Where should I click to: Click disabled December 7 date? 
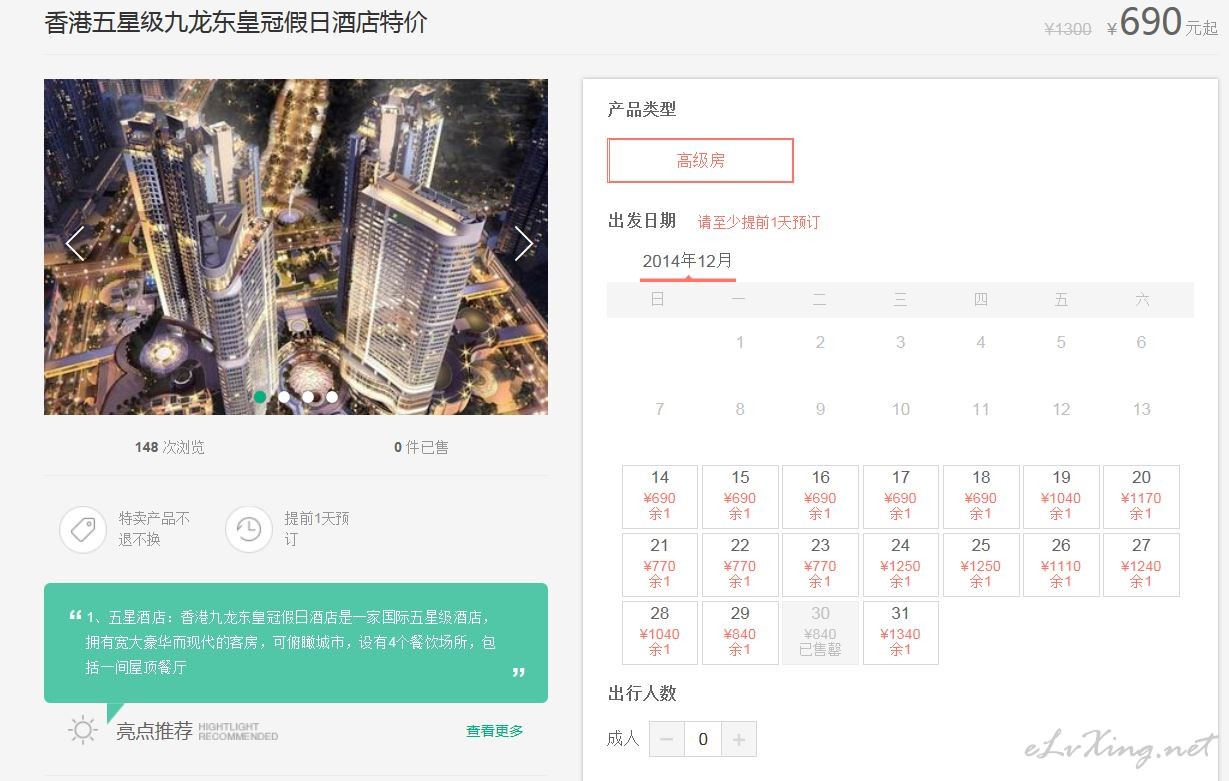click(660, 409)
